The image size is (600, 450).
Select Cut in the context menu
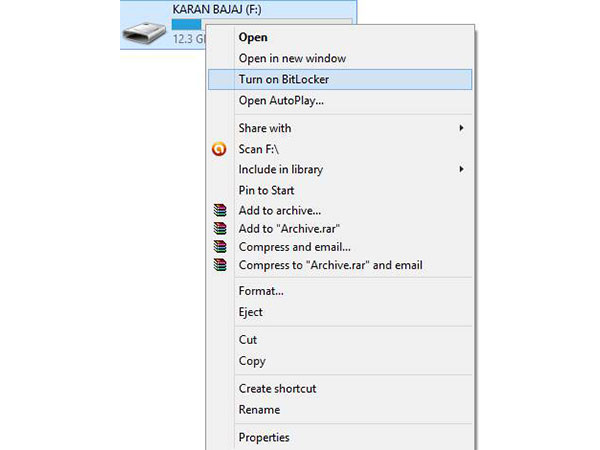(248, 340)
